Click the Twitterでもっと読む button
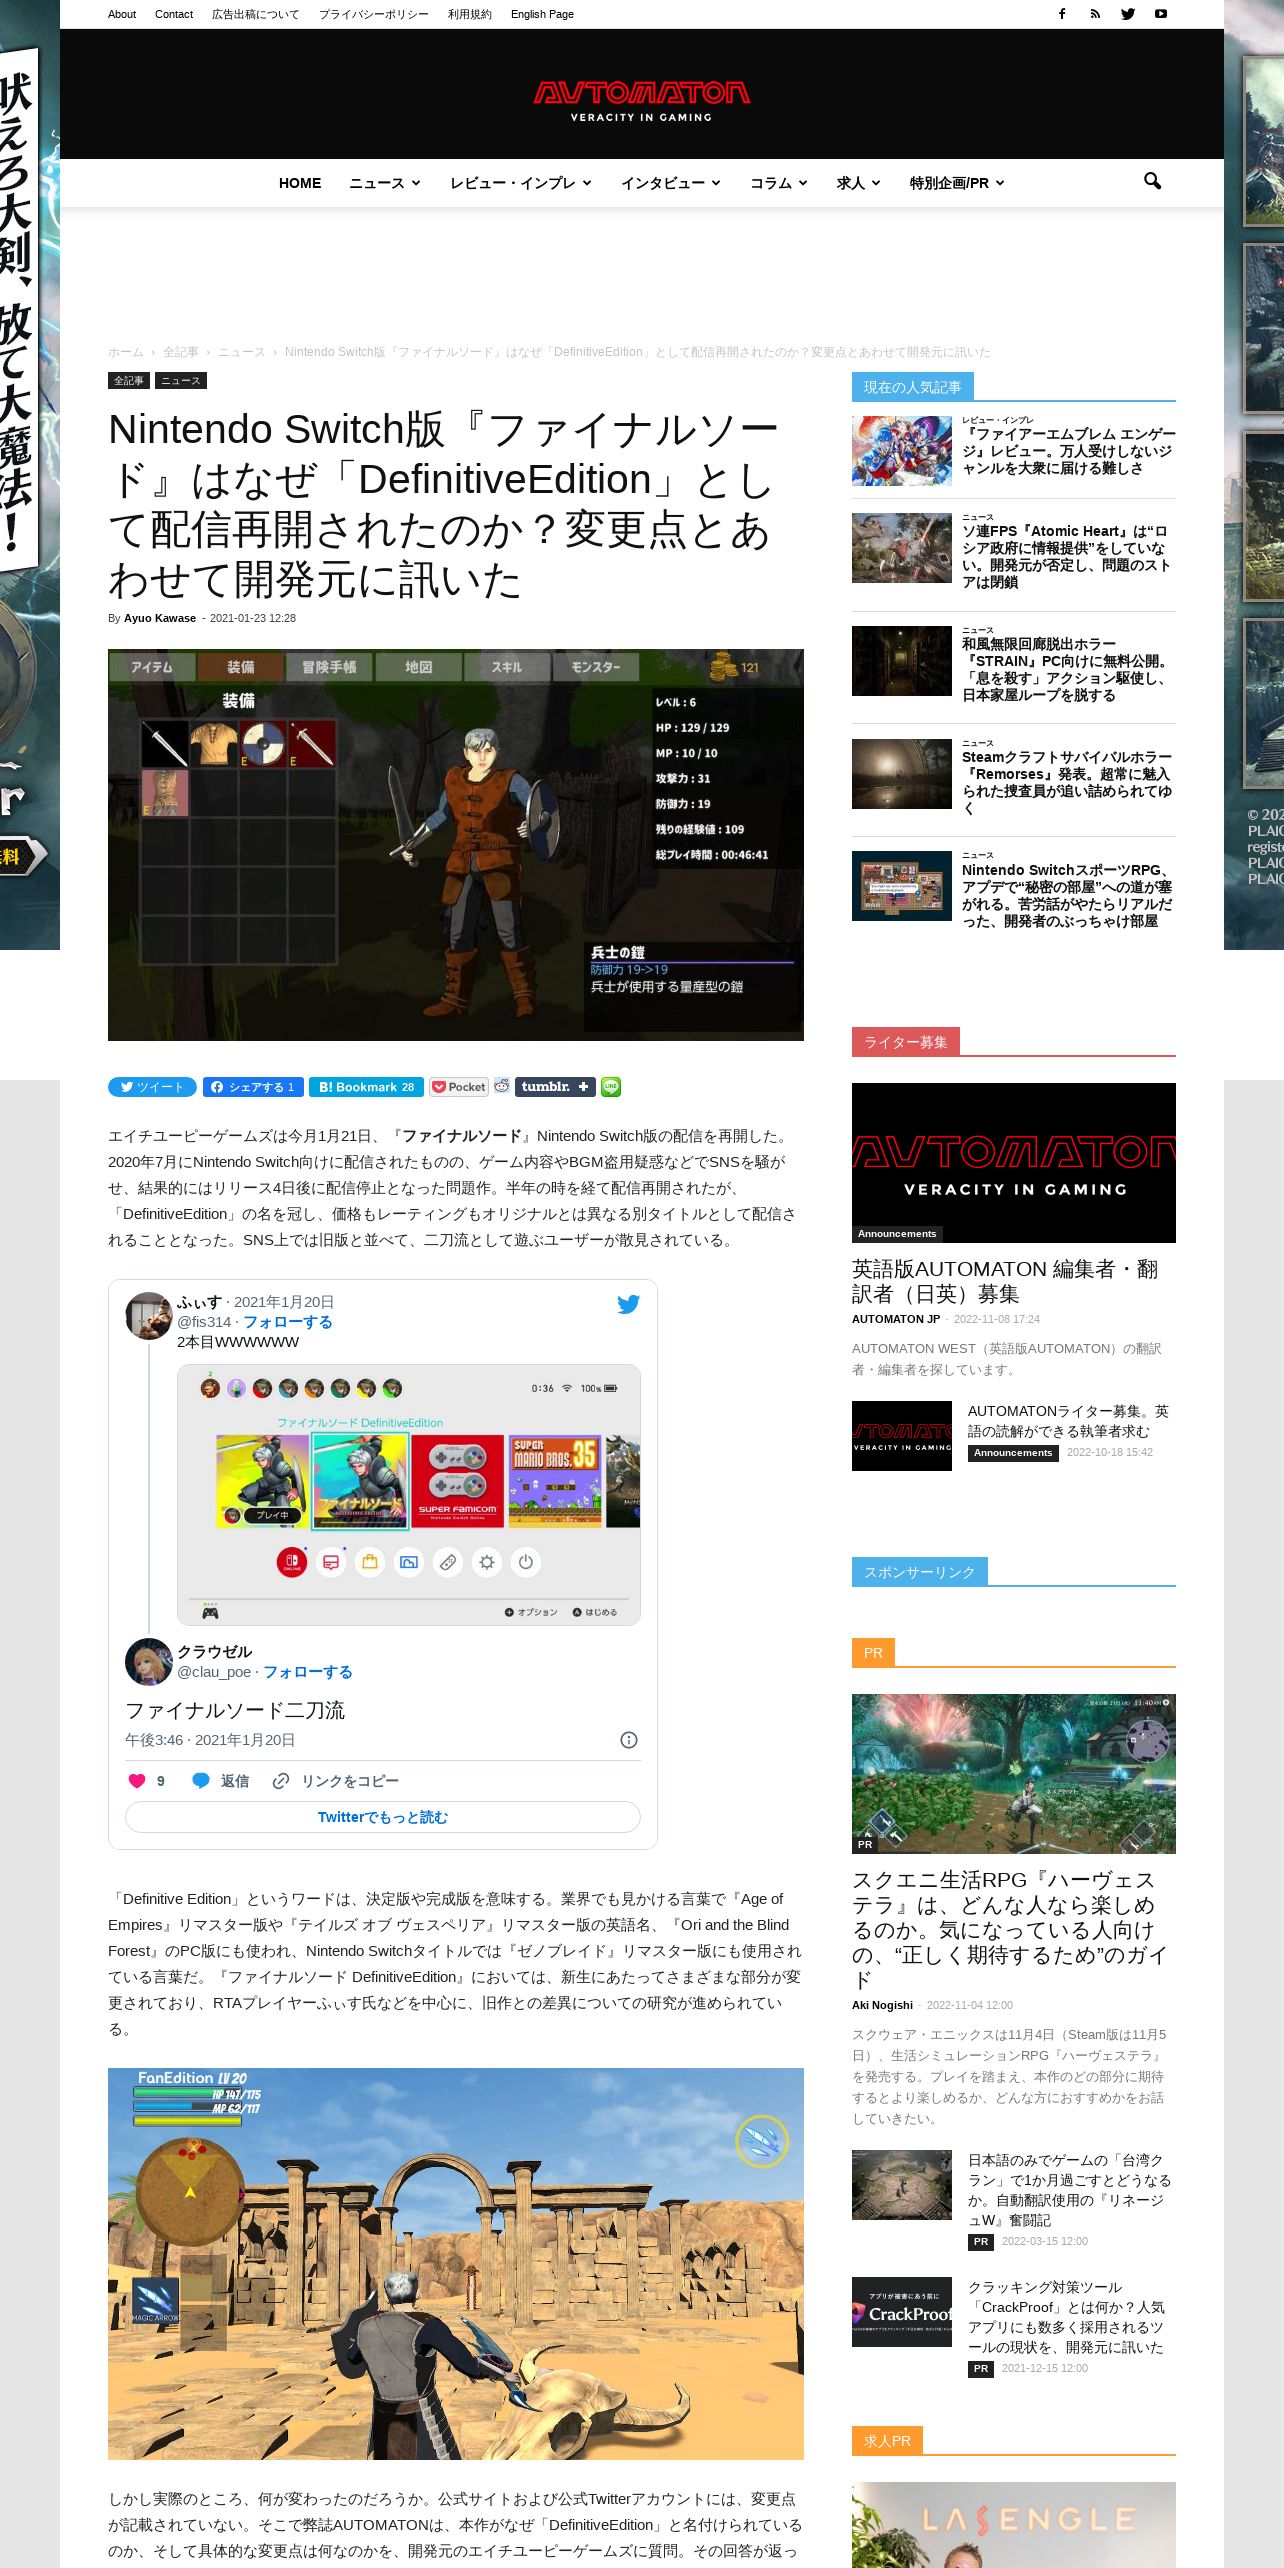Image resolution: width=1284 pixels, height=2568 pixels. pos(383,1817)
